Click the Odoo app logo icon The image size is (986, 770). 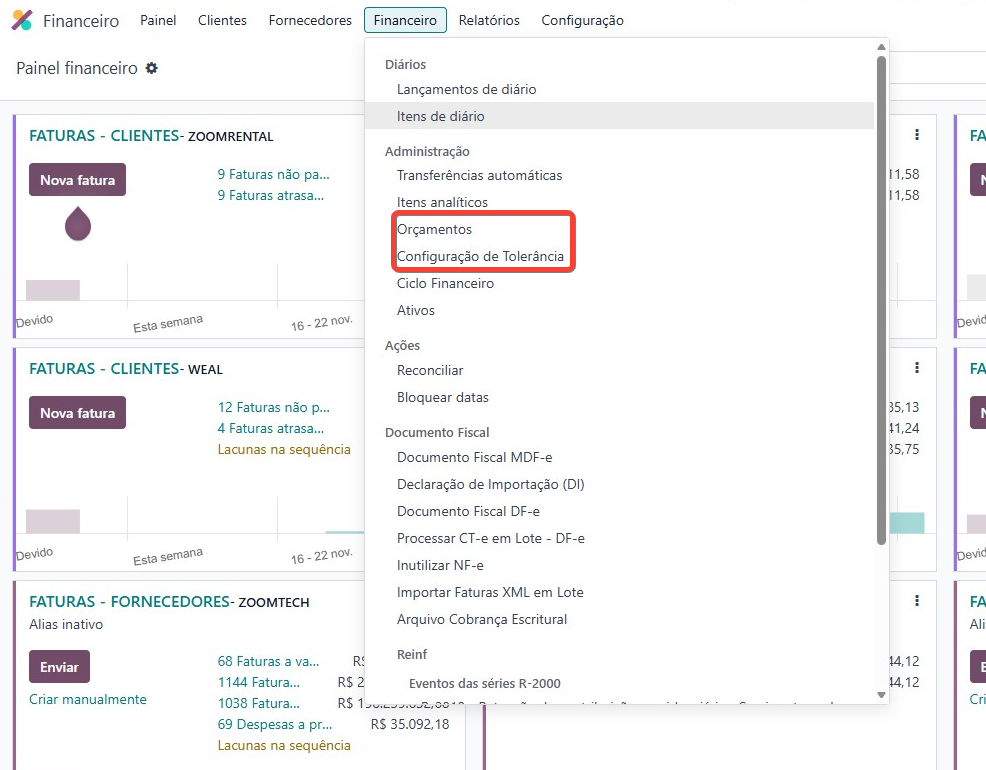click(x=21, y=20)
